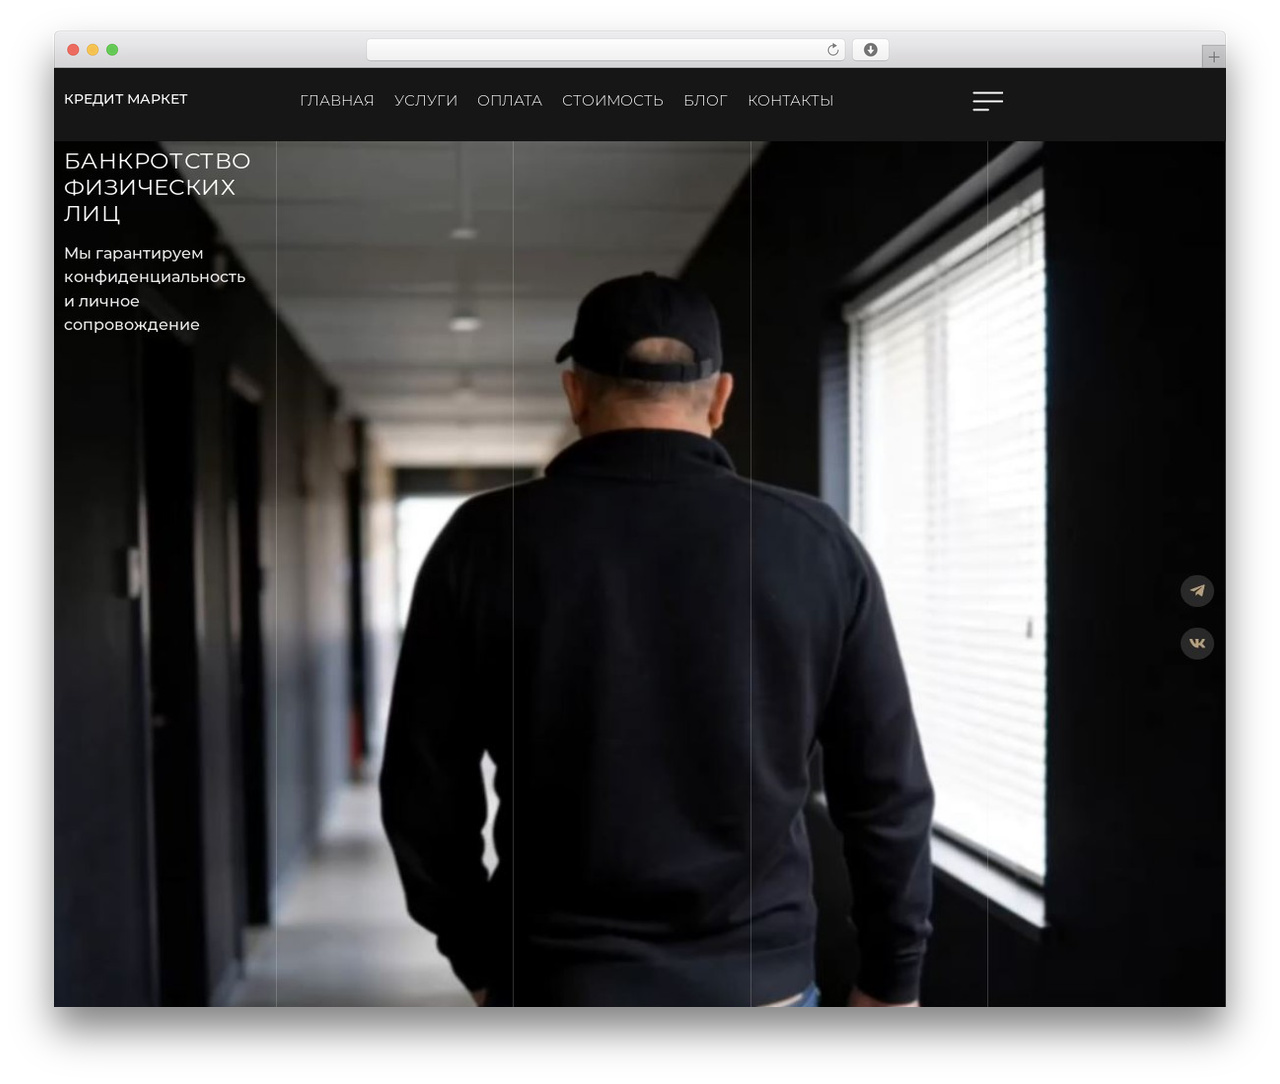The width and height of the screenshot is (1280, 1084).
Task: Click the browser download icon
Action: pos(870,50)
